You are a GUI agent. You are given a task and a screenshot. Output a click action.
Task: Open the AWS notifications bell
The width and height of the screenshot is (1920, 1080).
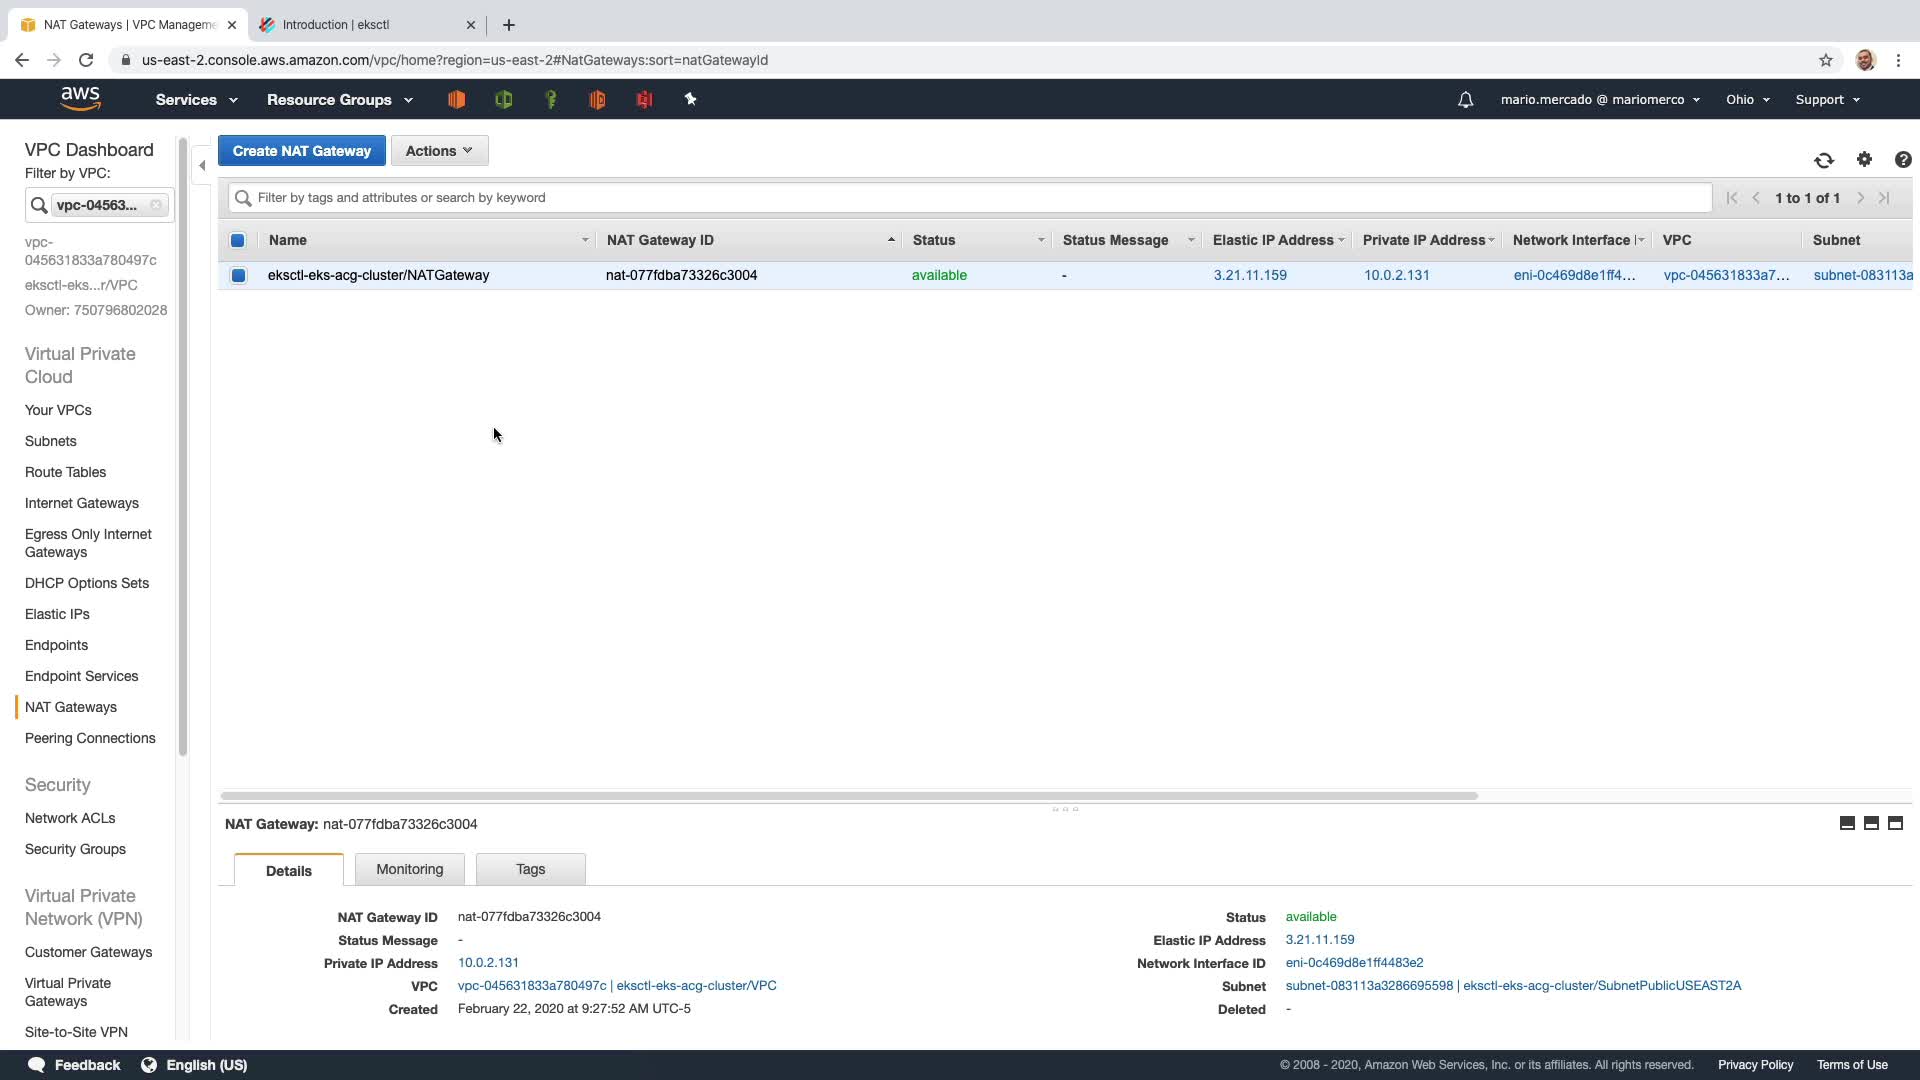tap(1465, 100)
